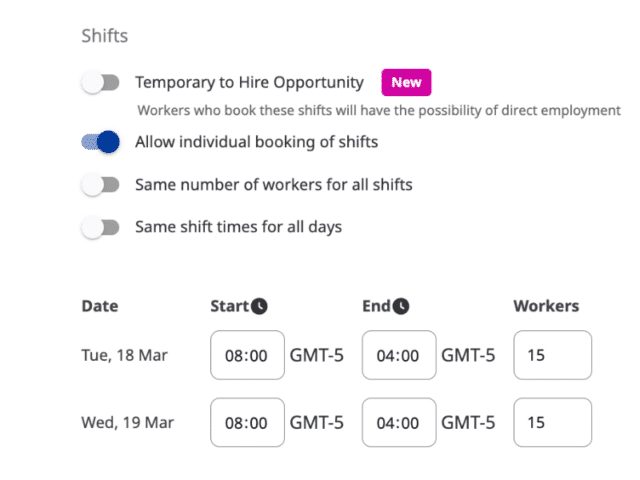Click the Wed, 19 Mar date label

point(127,422)
